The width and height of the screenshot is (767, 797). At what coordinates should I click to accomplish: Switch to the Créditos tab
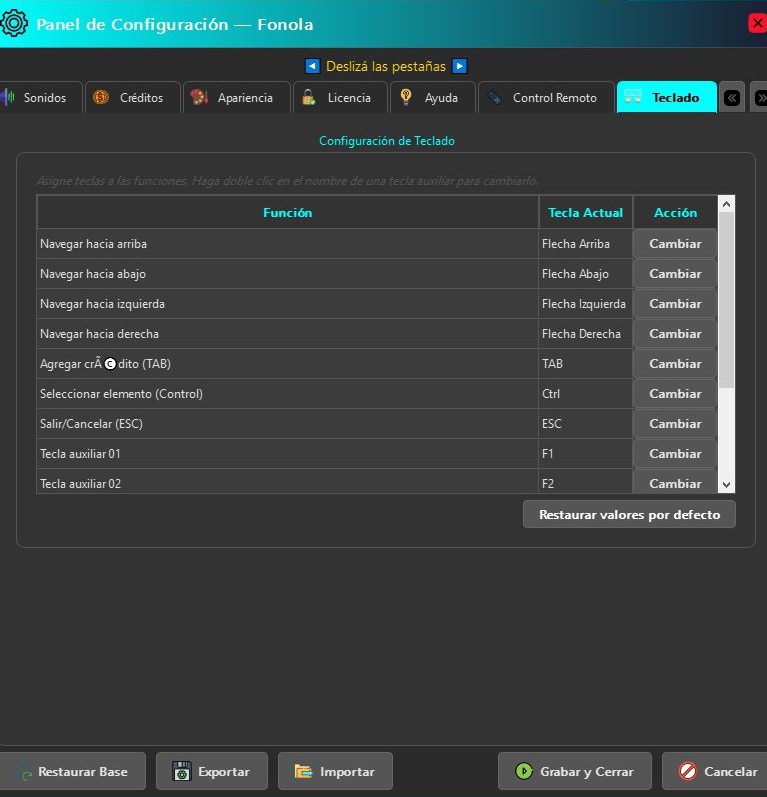tap(133, 97)
